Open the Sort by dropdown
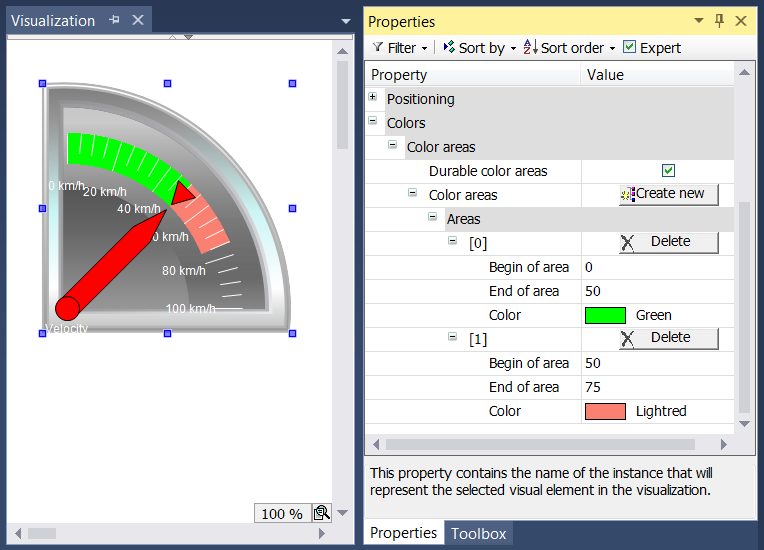The image size is (764, 550). point(513,48)
